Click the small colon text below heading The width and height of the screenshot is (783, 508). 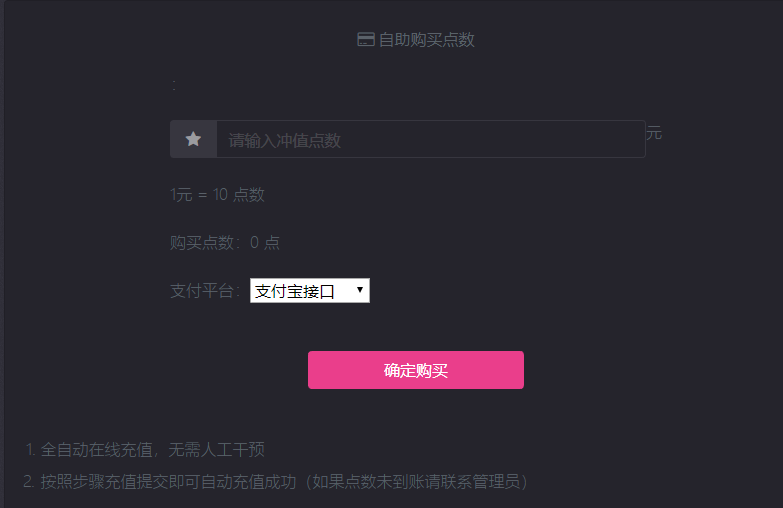(174, 85)
